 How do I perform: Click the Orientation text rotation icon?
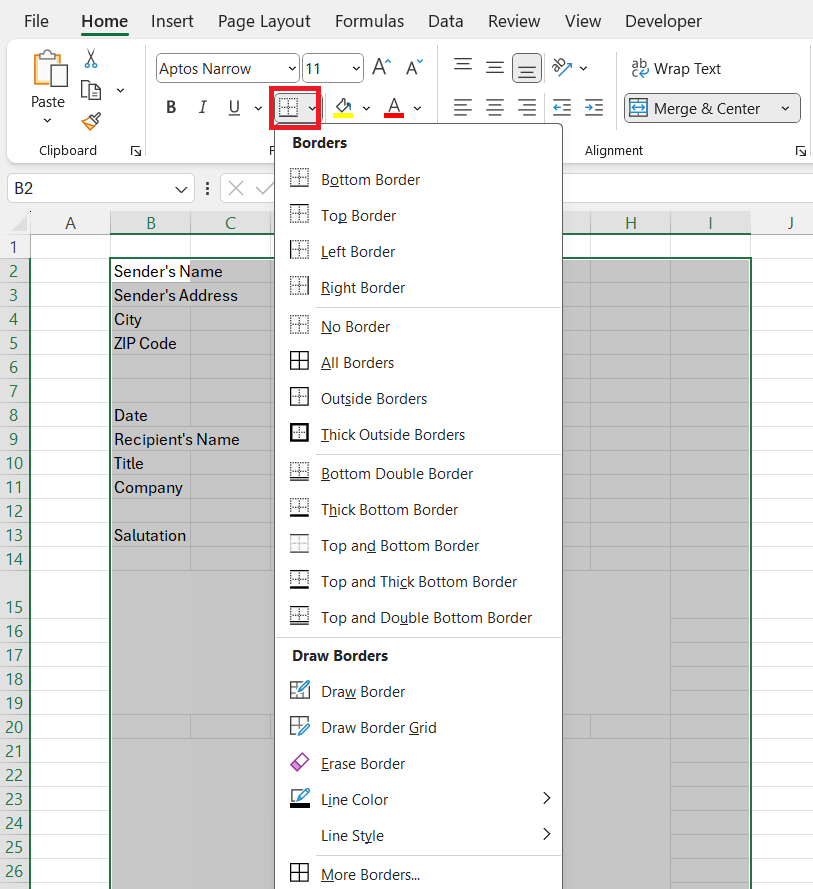point(562,67)
